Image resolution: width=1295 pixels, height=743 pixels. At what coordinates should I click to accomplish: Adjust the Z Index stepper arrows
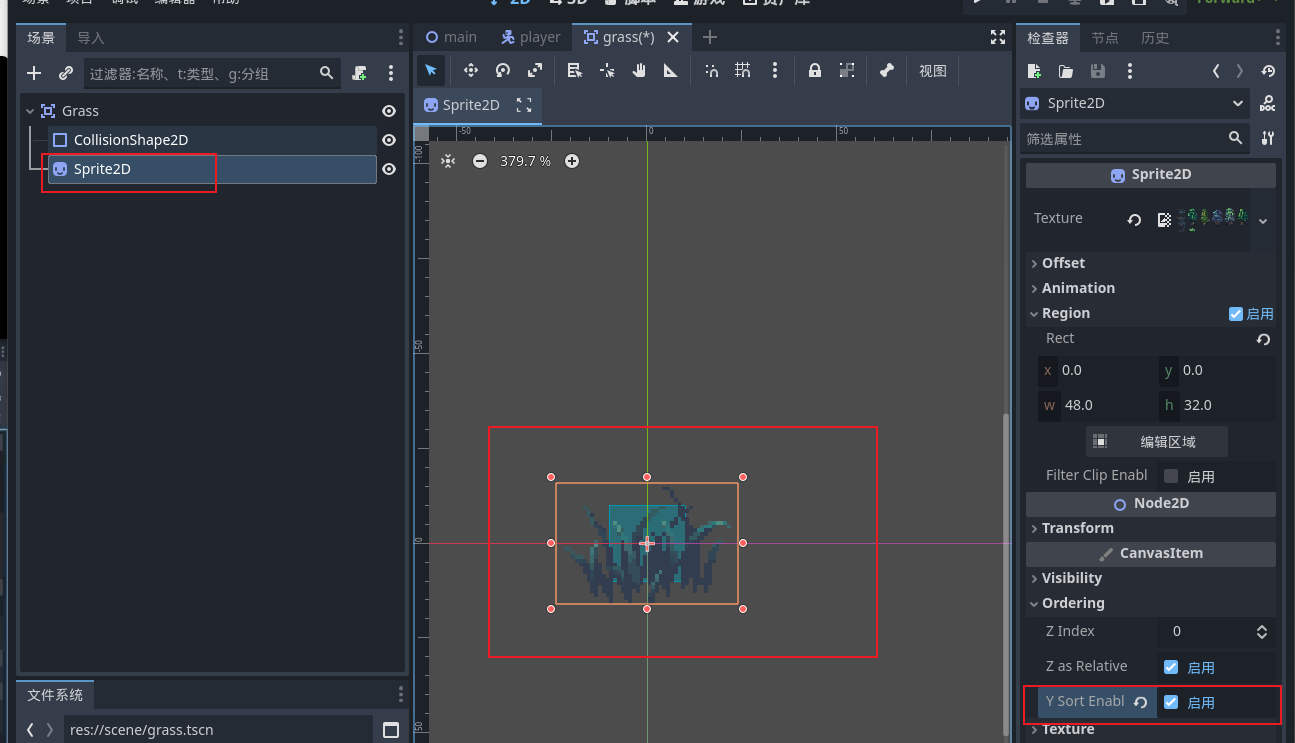click(1262, 632)
